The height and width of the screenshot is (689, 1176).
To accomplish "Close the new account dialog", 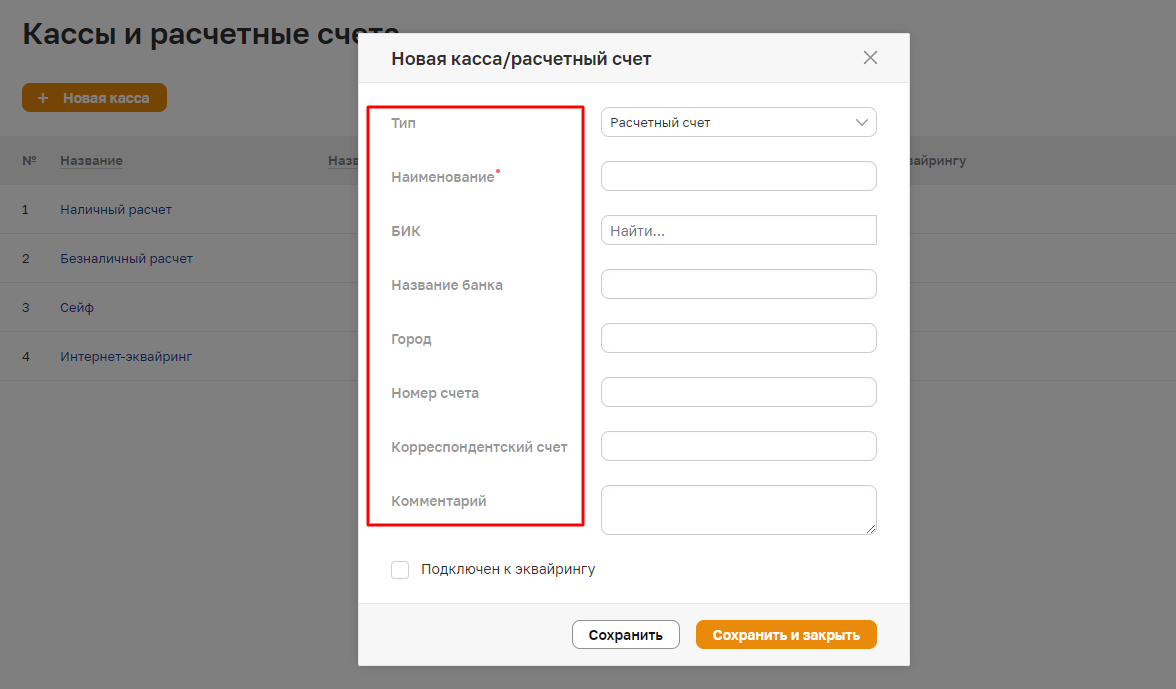I will coord(870,58).
